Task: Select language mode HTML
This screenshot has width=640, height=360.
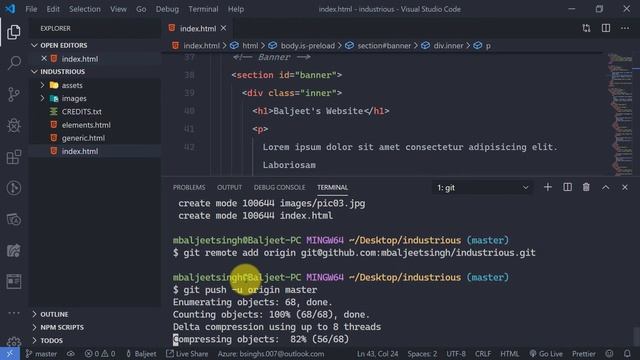Action: pos(509,353)
